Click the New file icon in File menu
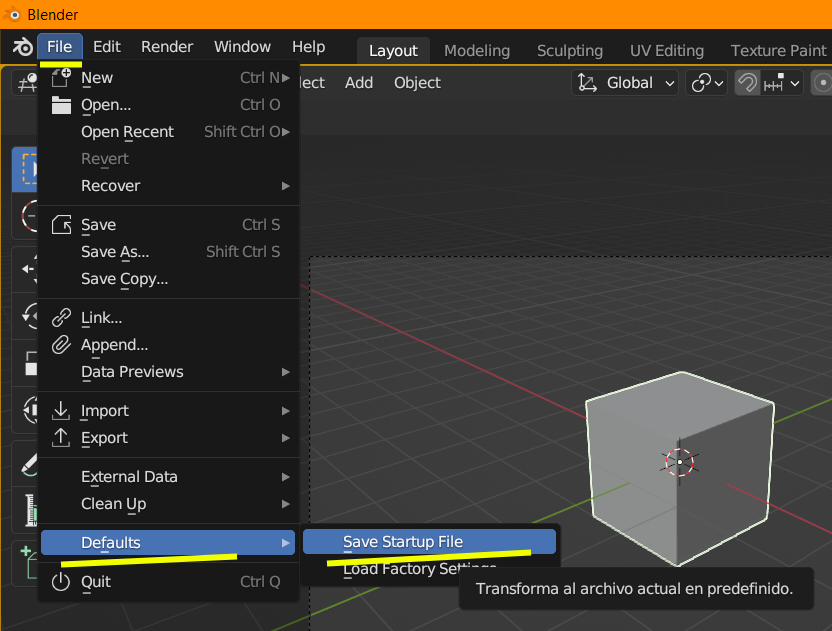 click(x=61, y=78)
